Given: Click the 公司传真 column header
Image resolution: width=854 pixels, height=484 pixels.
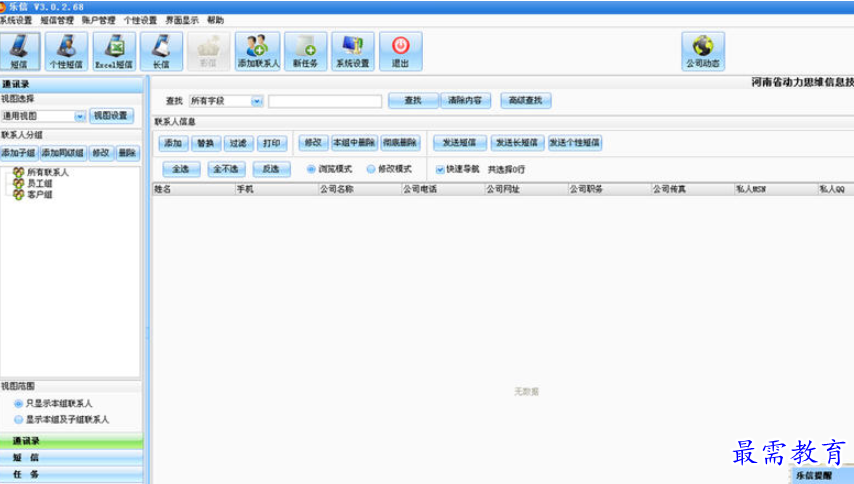Looking at the screenshot, I should [x=693, y=189].
